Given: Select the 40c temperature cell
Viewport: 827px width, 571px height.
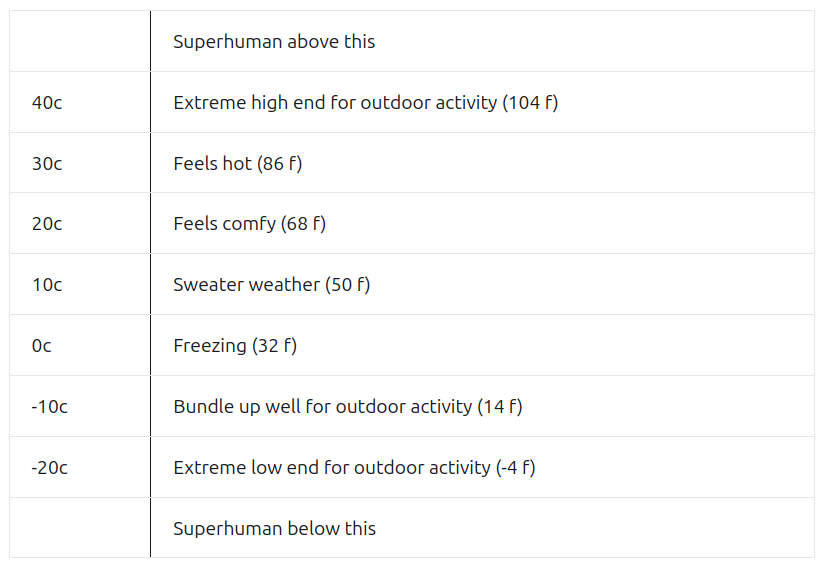Looking at the screenshot, I should pos(47,103).
